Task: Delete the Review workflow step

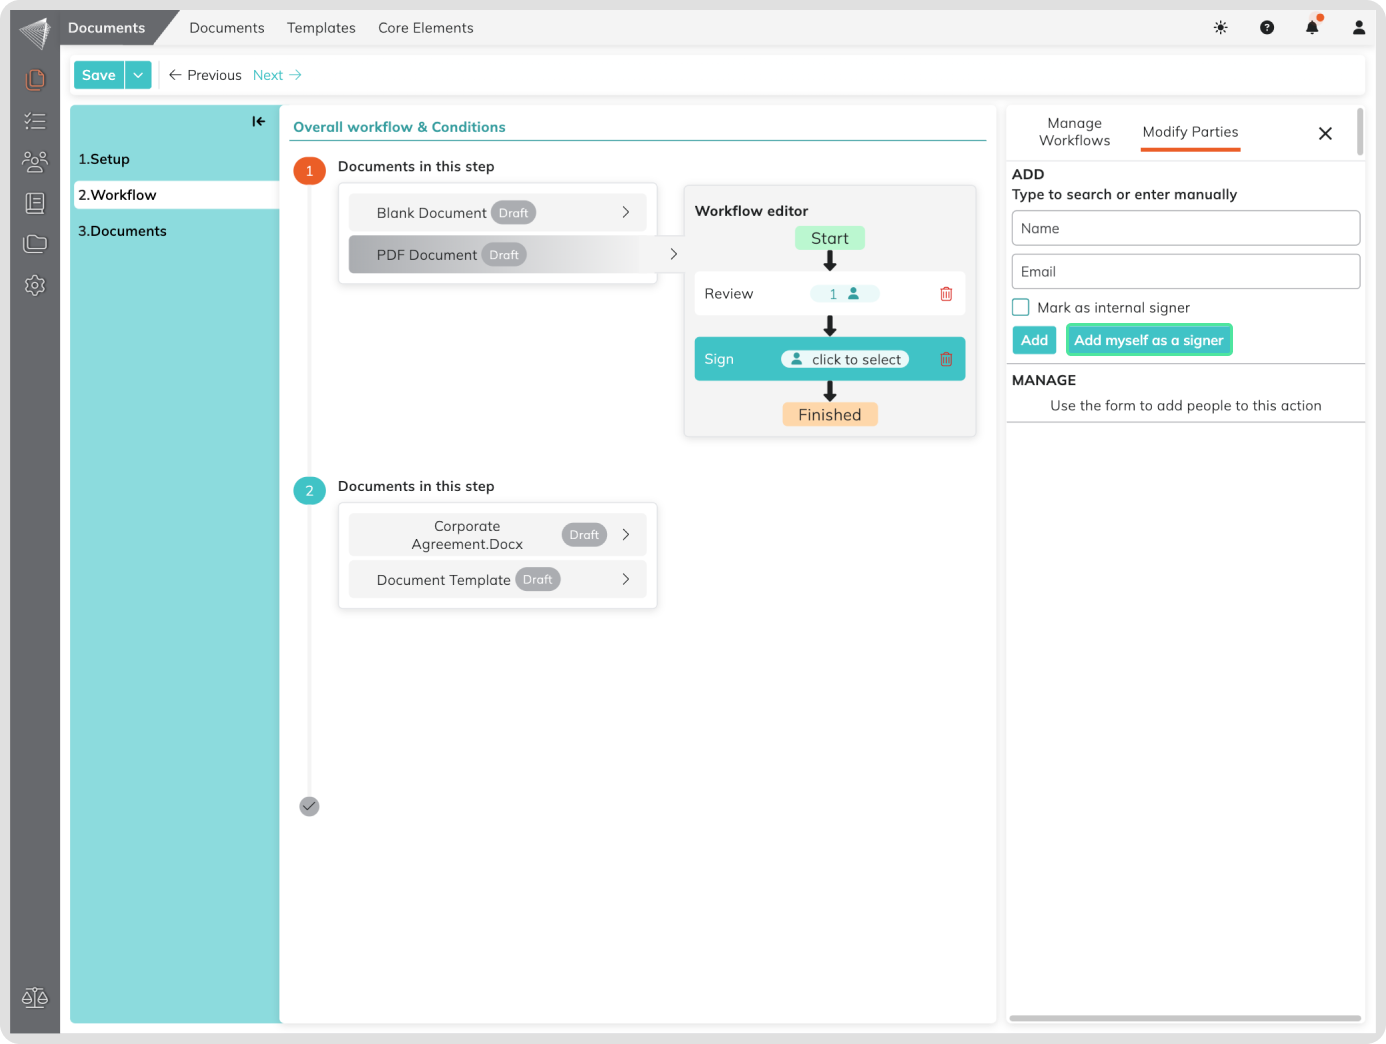Action: pyautogui.click(x=946, y=294)
